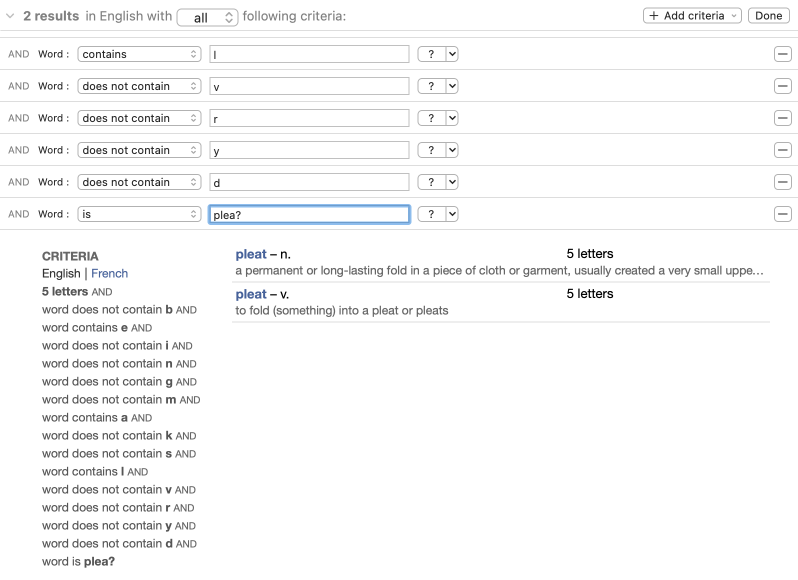Screen dimensions: 798x580
Task: Open the 'pleat' verb entry
Action: [251, 294]
